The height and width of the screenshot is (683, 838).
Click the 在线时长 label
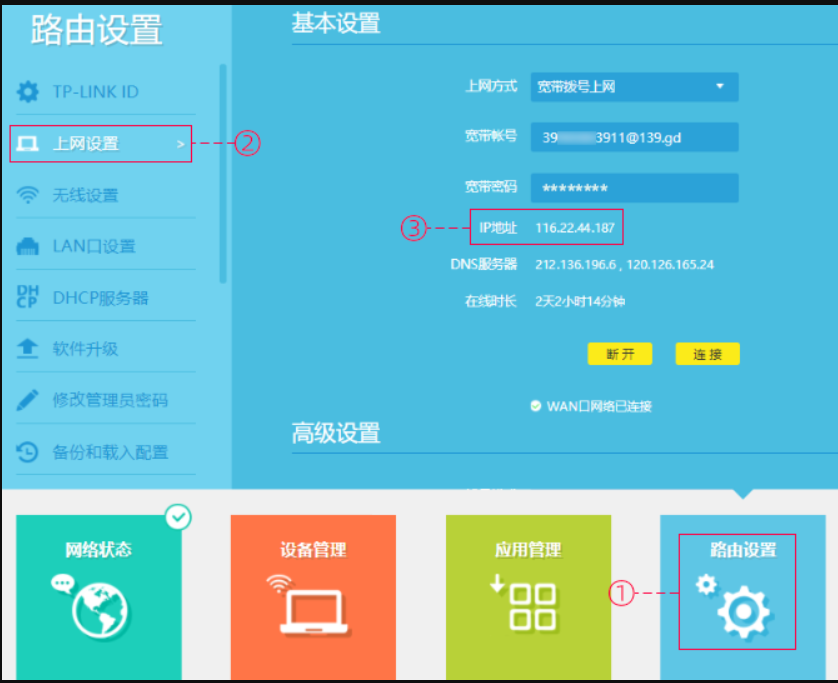491,301
